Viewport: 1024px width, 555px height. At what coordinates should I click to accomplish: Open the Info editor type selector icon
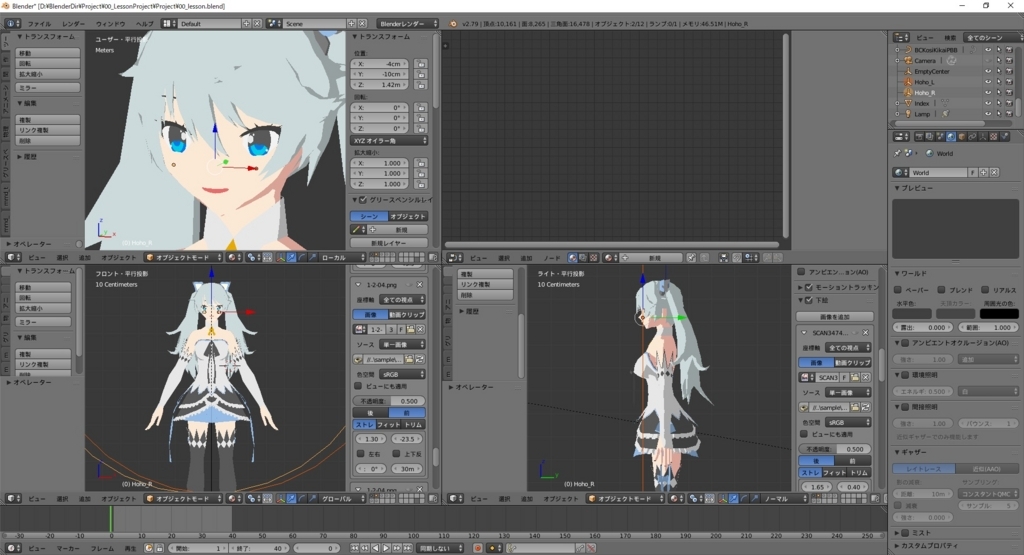pyautogui.click(x=12, y=24)
